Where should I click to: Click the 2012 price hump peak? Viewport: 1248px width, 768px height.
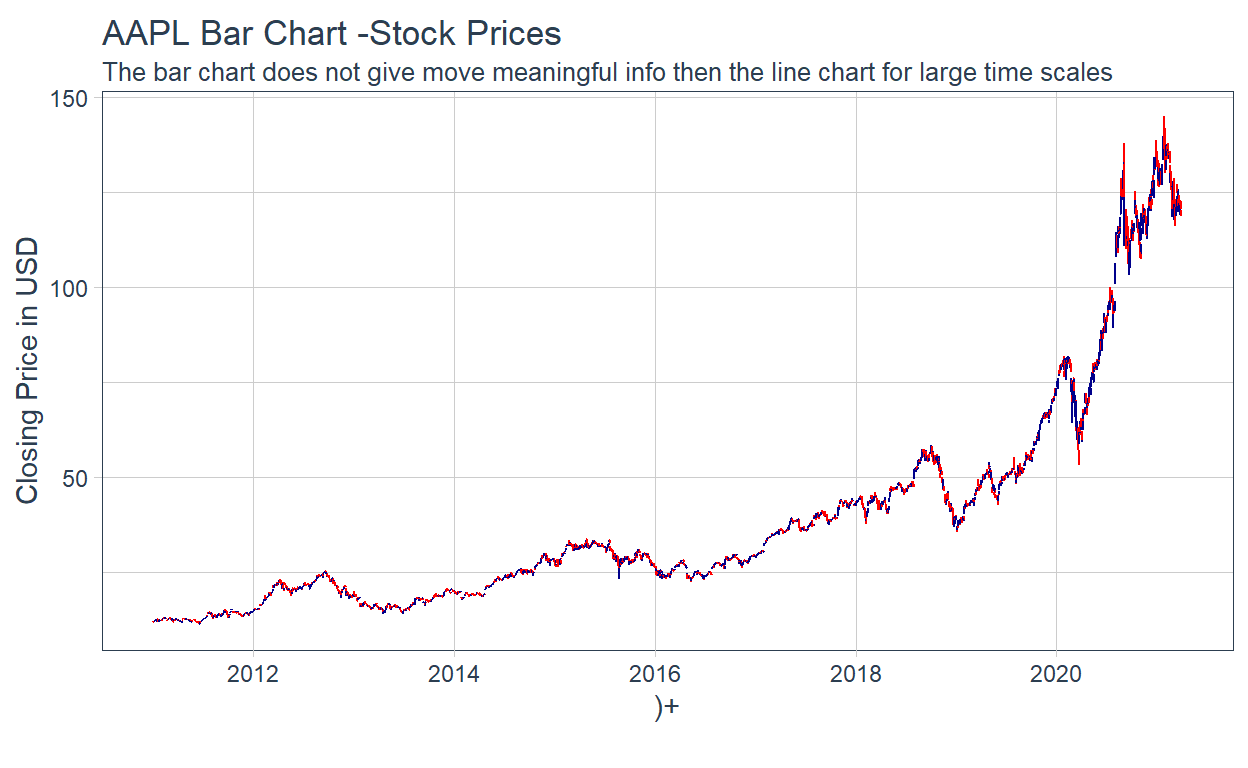[x=323, y=572]
